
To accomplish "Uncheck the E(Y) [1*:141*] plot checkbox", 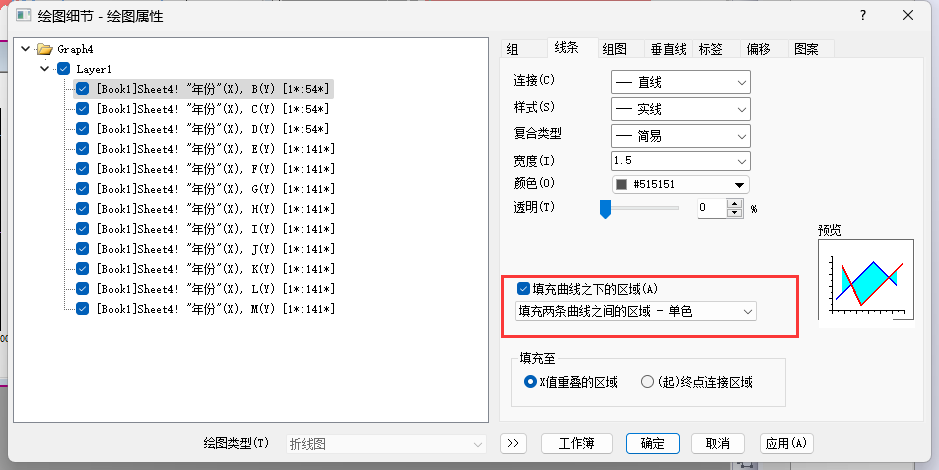I will (x=83, y=148).
